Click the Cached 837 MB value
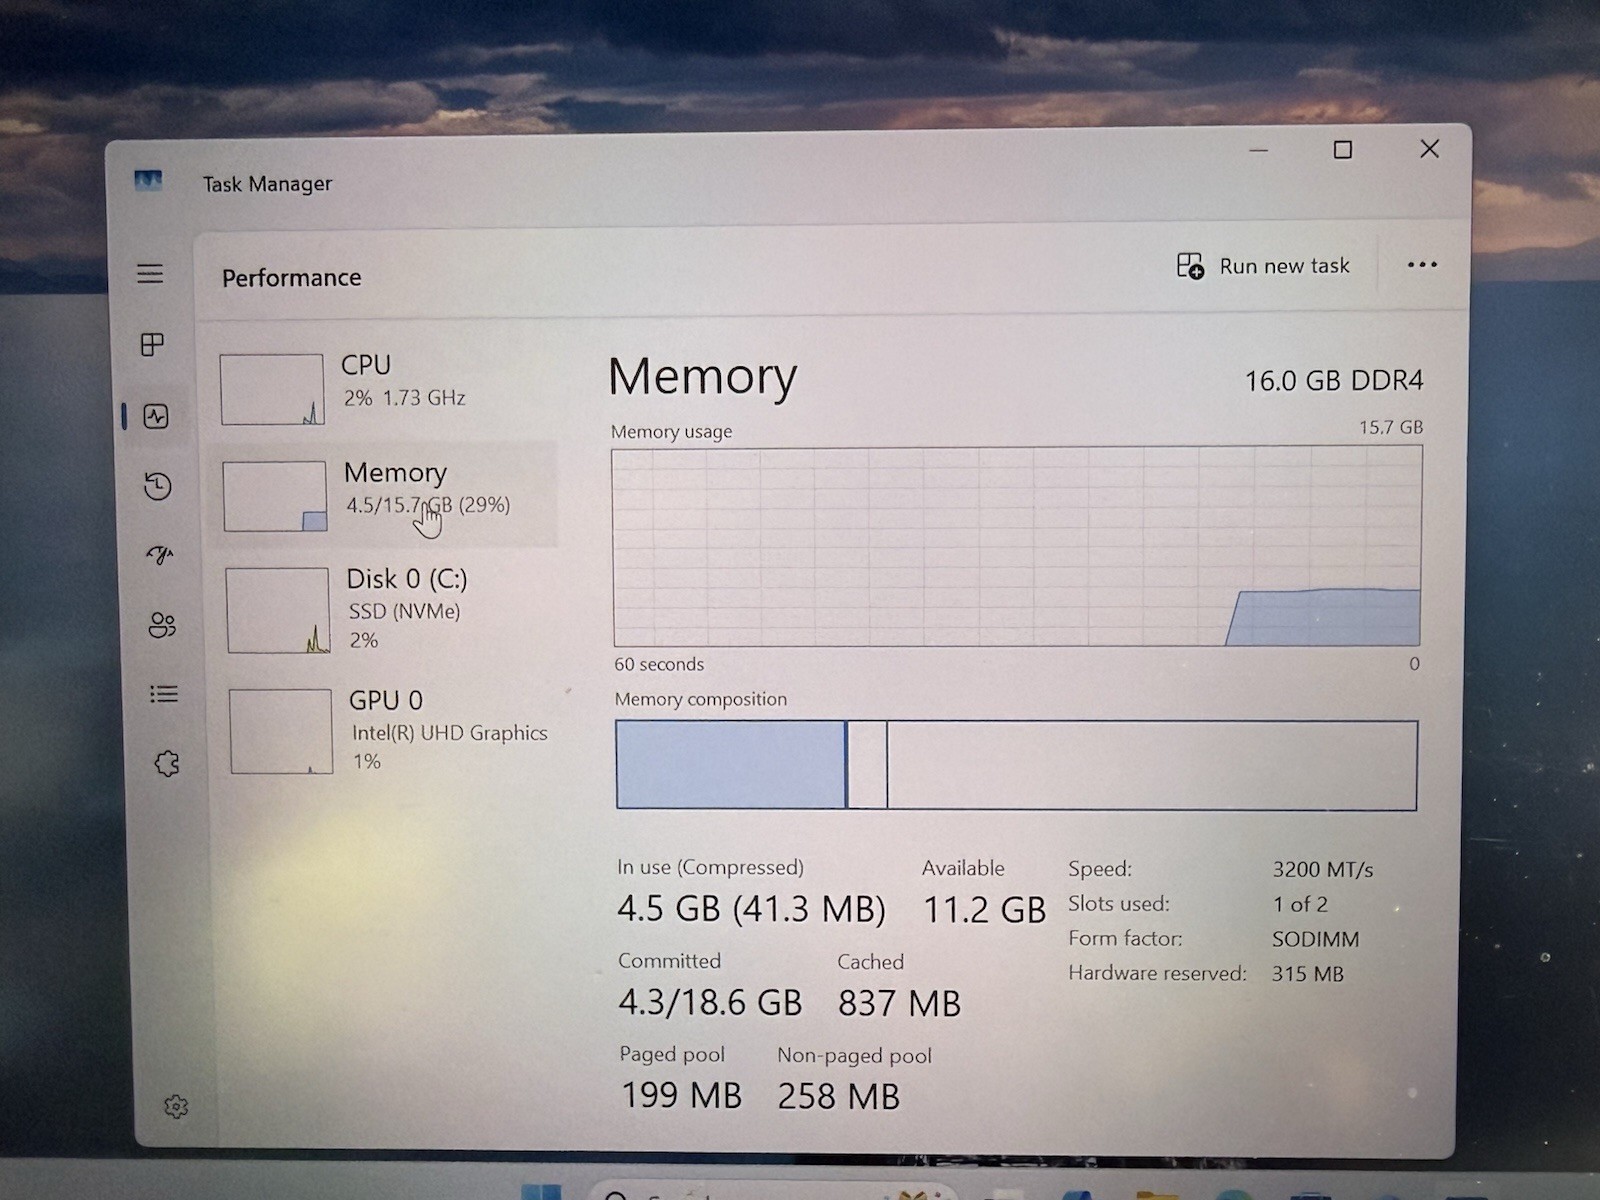The height and width of the screenshot is (1200, 1600). [899, 1003]
